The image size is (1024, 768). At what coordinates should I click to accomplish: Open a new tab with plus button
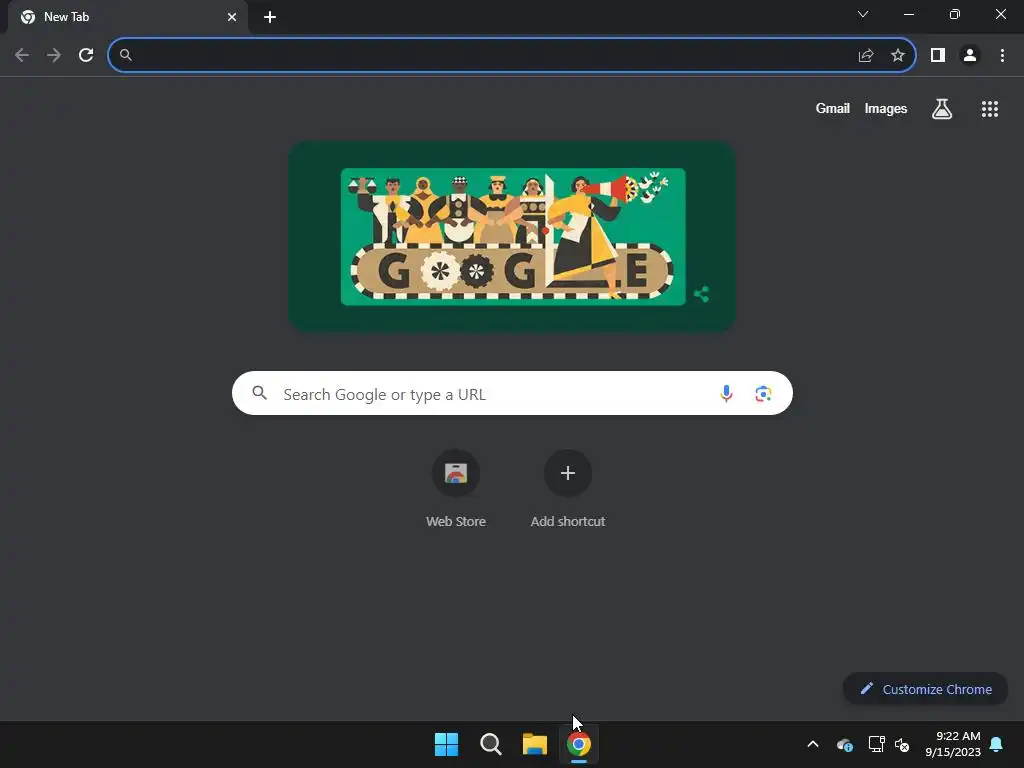270,17
